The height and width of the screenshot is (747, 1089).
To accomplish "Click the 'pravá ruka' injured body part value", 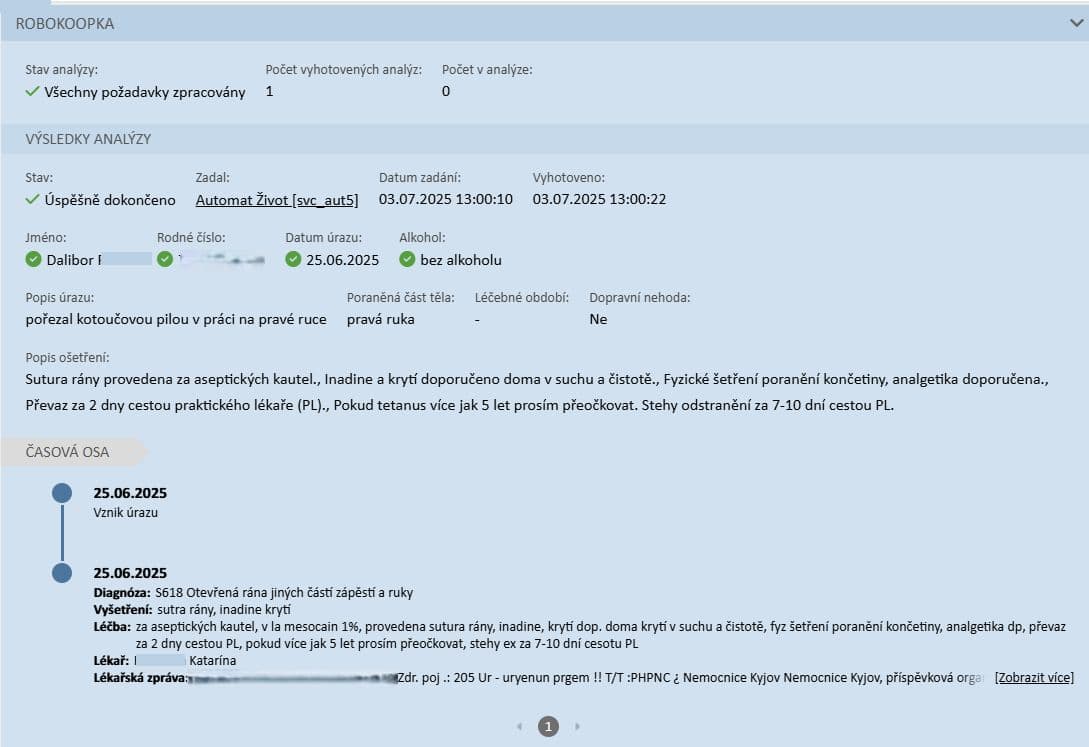I will click(380, 320).
